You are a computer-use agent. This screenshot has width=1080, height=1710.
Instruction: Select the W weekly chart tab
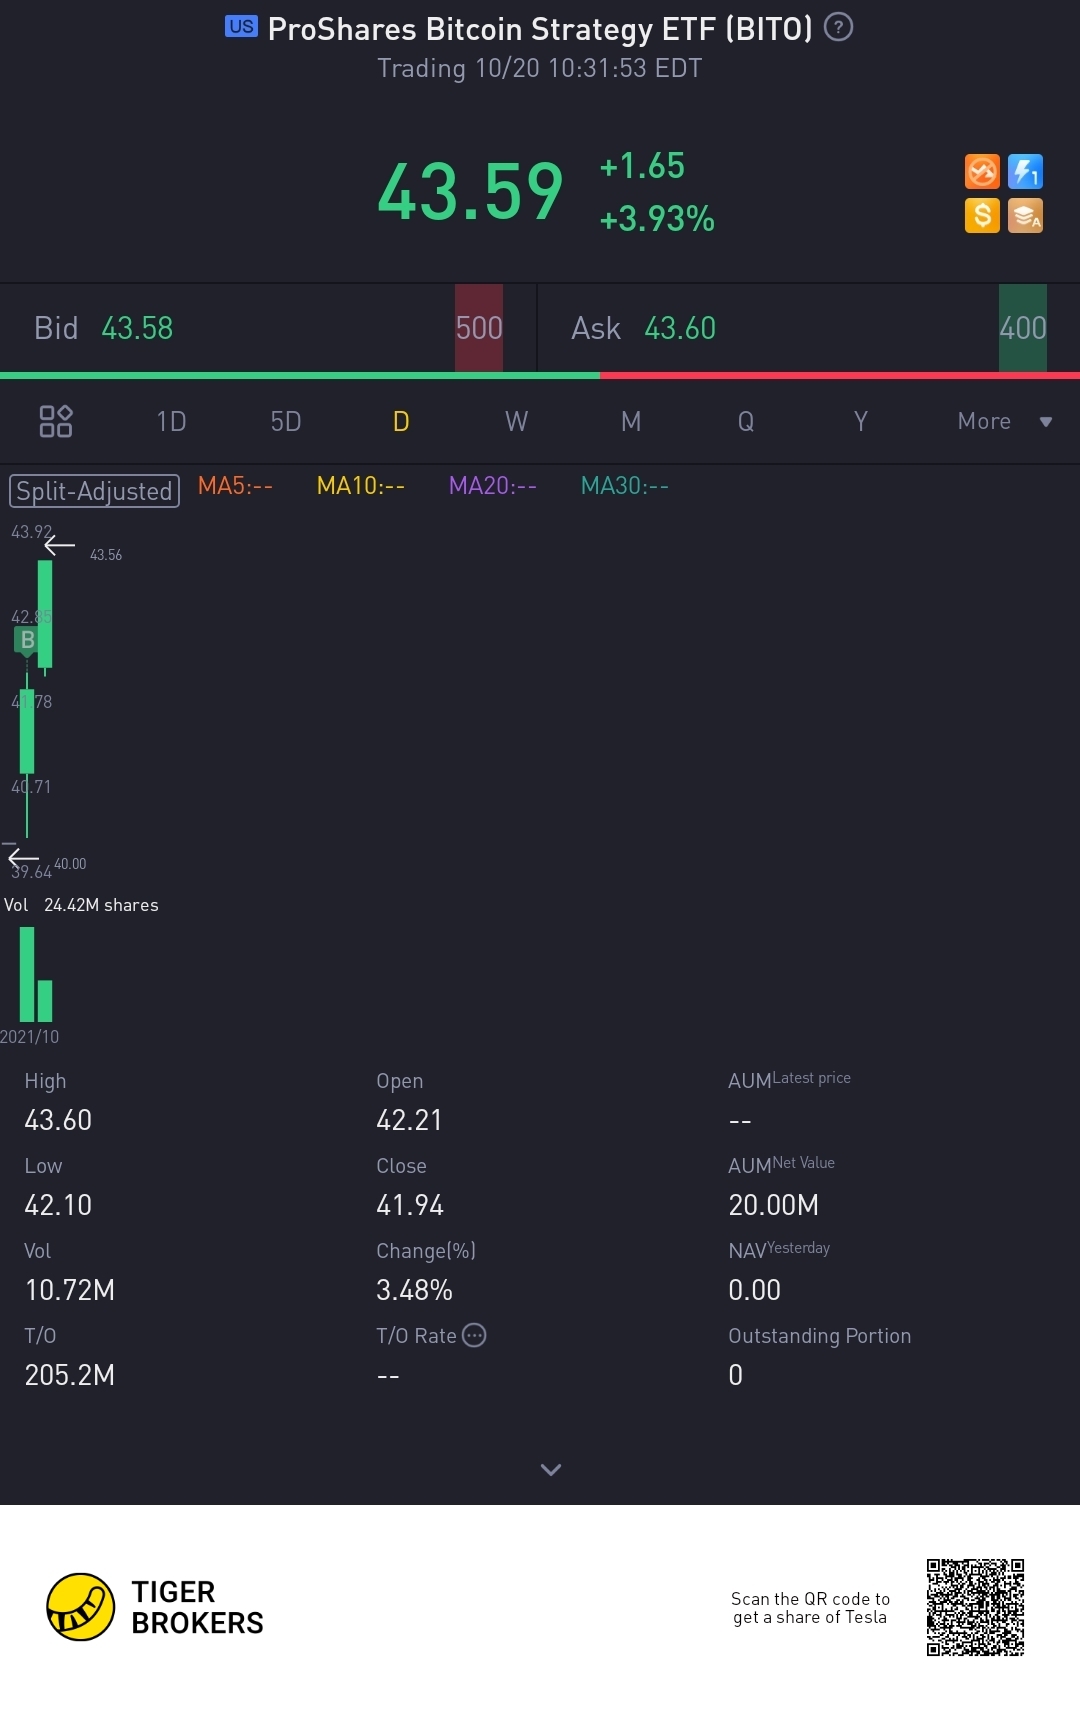[516, 421]
